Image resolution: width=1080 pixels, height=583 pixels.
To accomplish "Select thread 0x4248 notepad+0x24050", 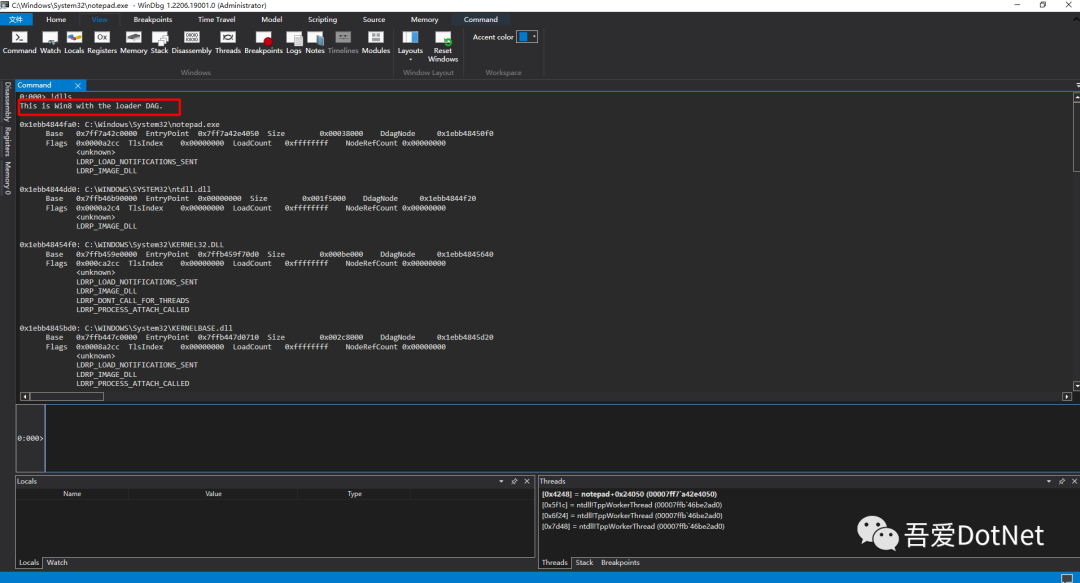I will click(x=629, y=494).
